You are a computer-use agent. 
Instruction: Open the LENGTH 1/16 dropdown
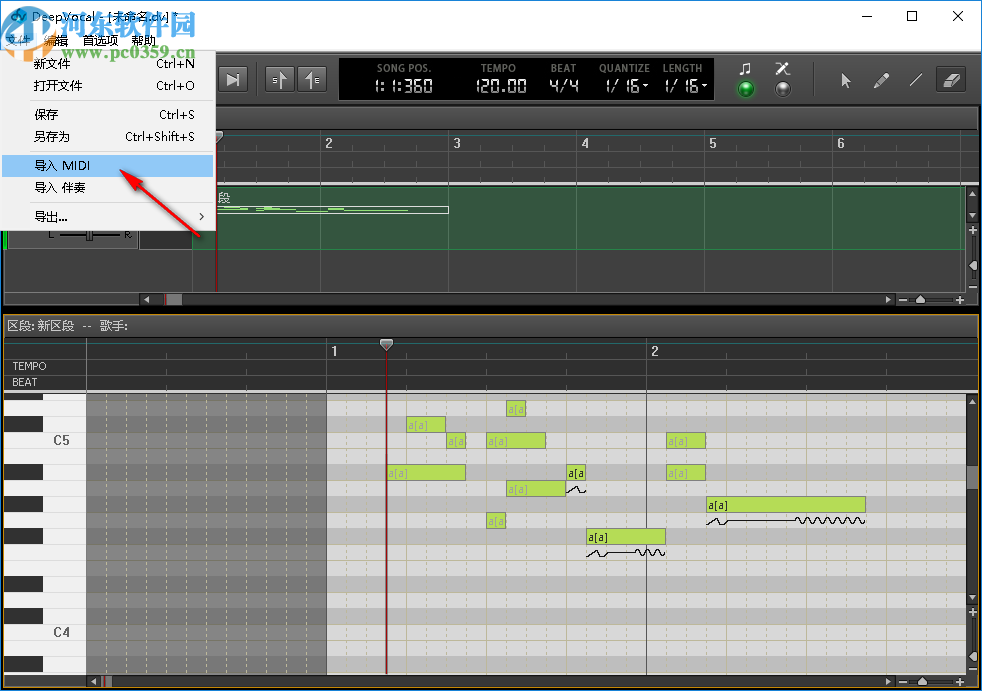pos(682,85)
